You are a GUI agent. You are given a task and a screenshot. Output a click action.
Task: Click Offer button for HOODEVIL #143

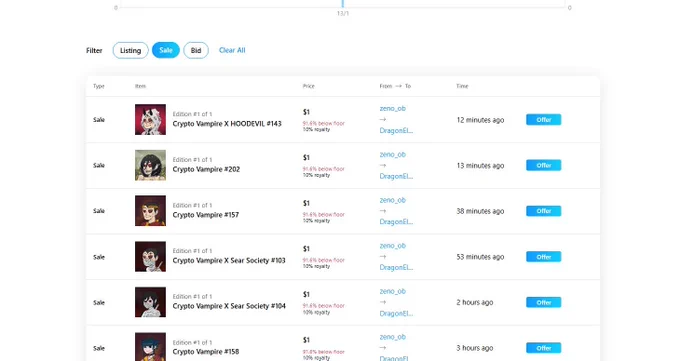543,120
